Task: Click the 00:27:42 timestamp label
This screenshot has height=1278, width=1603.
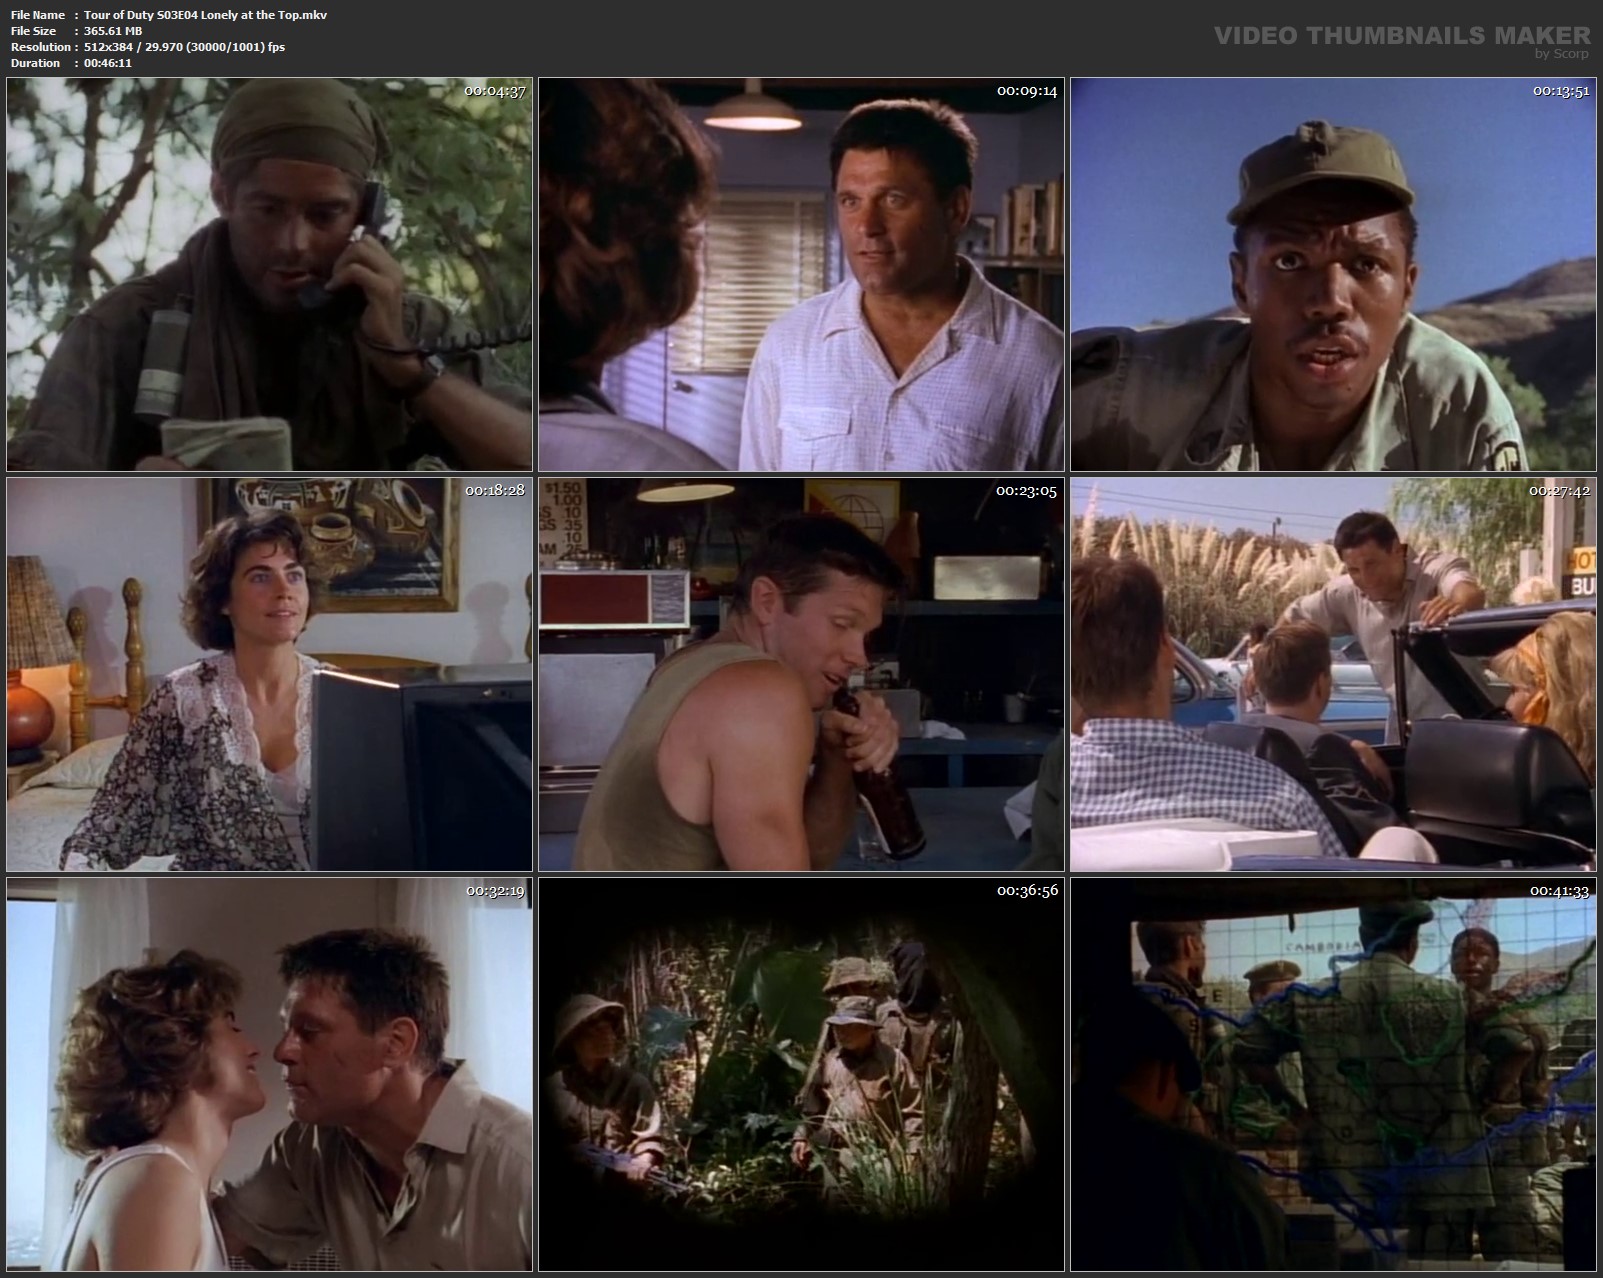Action: pyautogui.click(x=1559, y=490)
